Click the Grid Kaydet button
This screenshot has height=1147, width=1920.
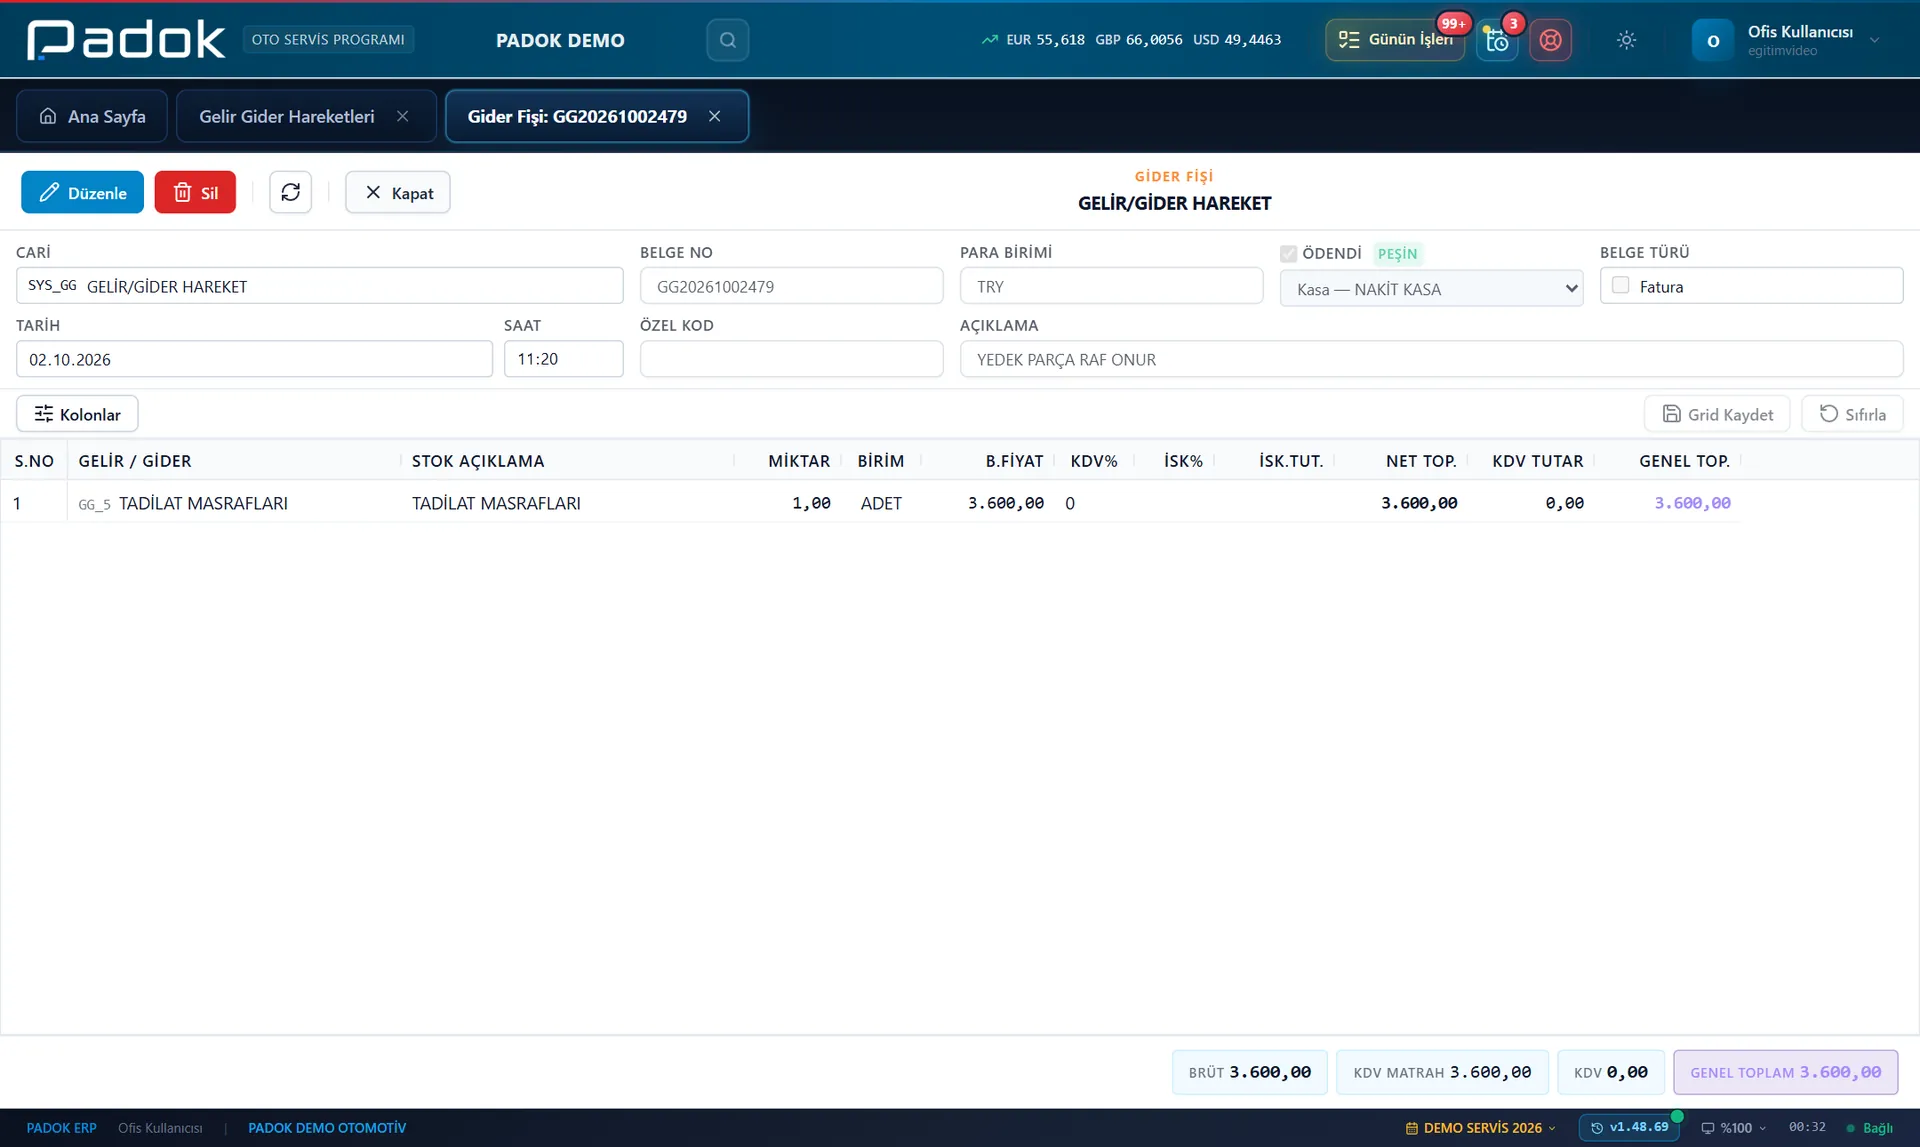(x=1717, y=414)
